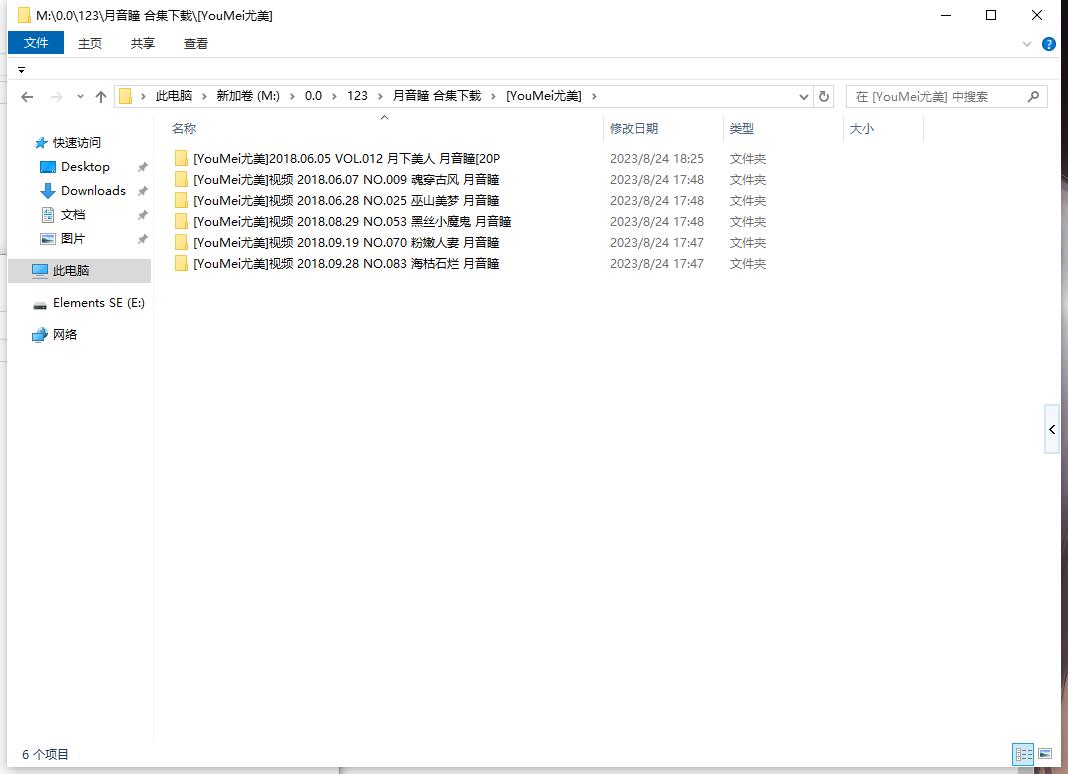Click the title bar folder icon

pyautogui.click(x=25, y=15)
